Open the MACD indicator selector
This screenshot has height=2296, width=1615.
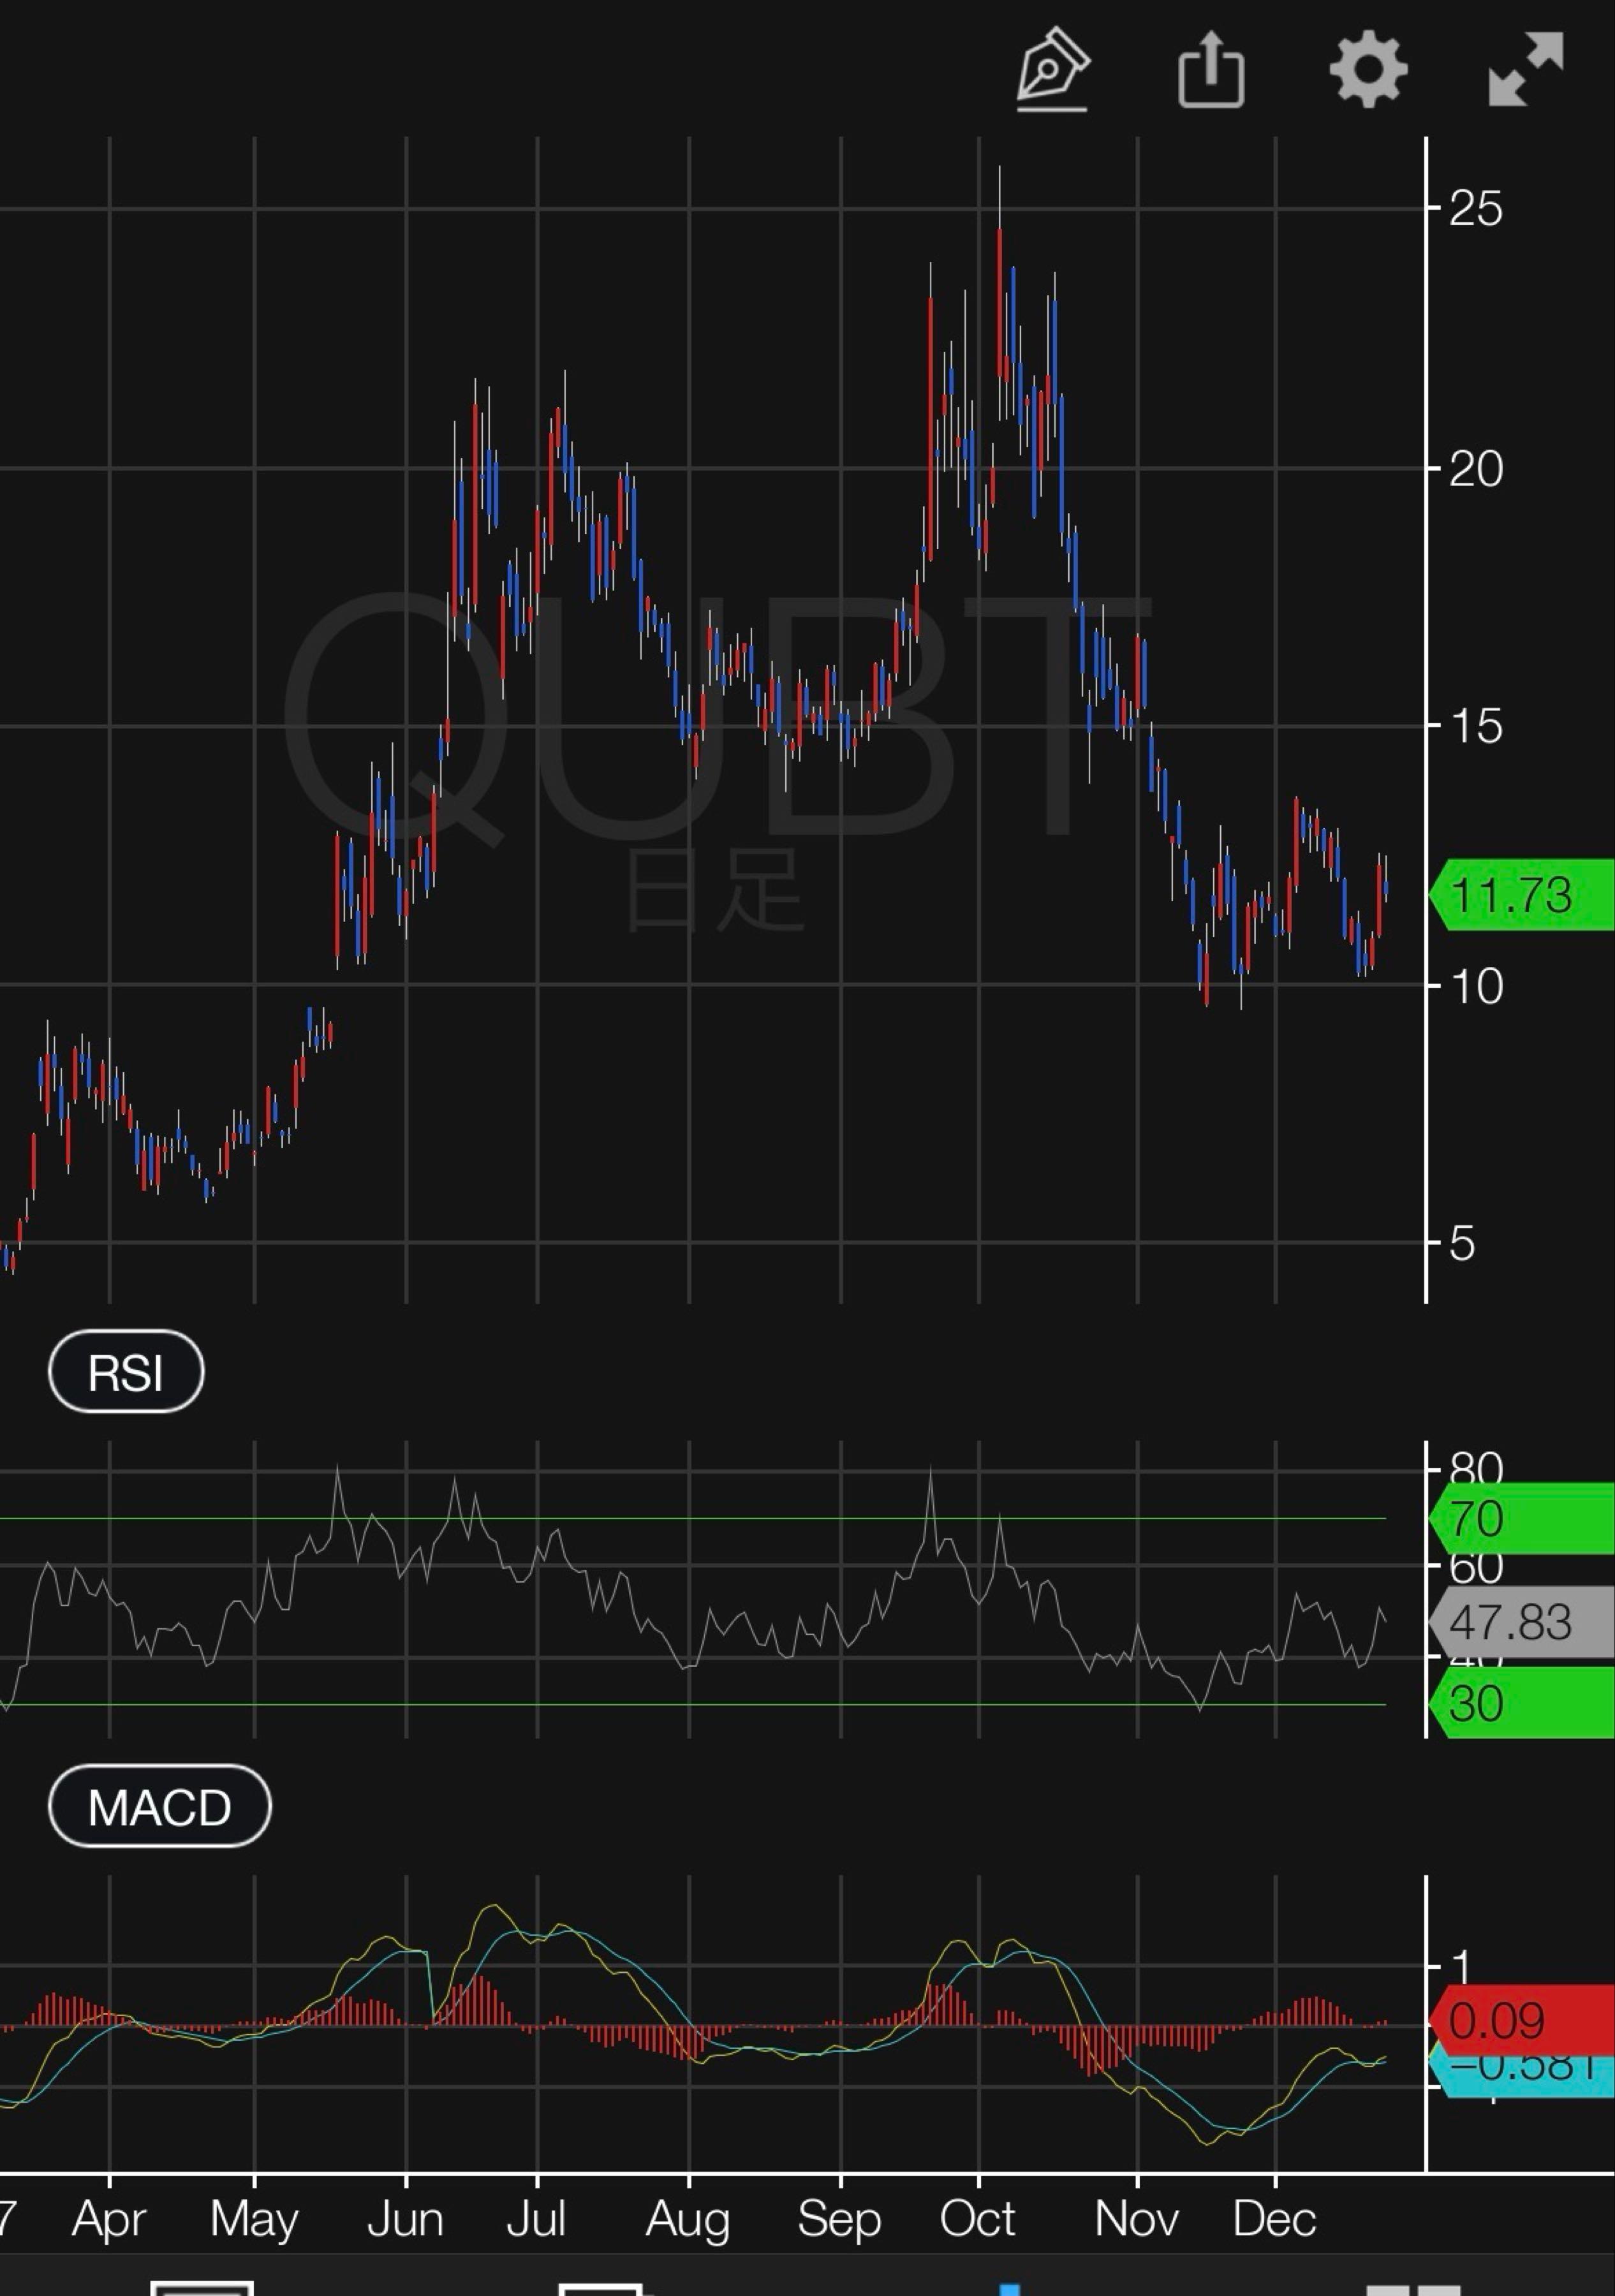(159, 1807)
